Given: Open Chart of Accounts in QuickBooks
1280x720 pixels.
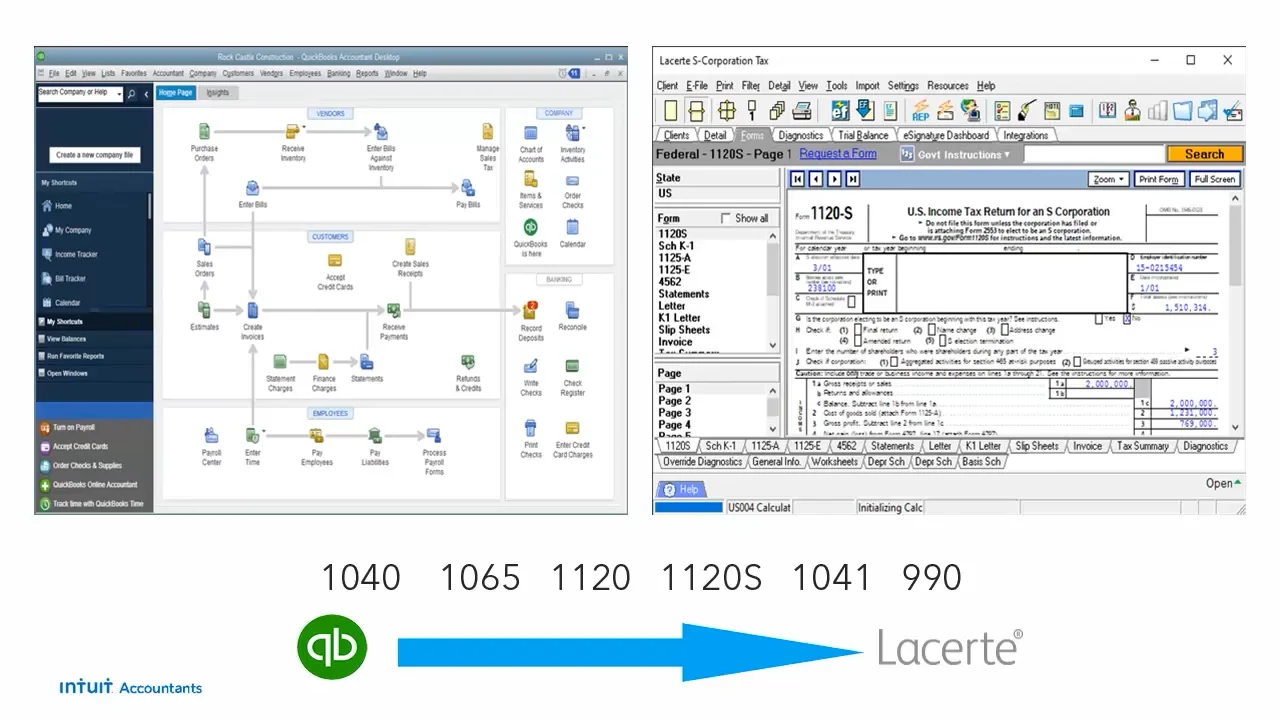Looking at the screenshot, I should 531,133.
